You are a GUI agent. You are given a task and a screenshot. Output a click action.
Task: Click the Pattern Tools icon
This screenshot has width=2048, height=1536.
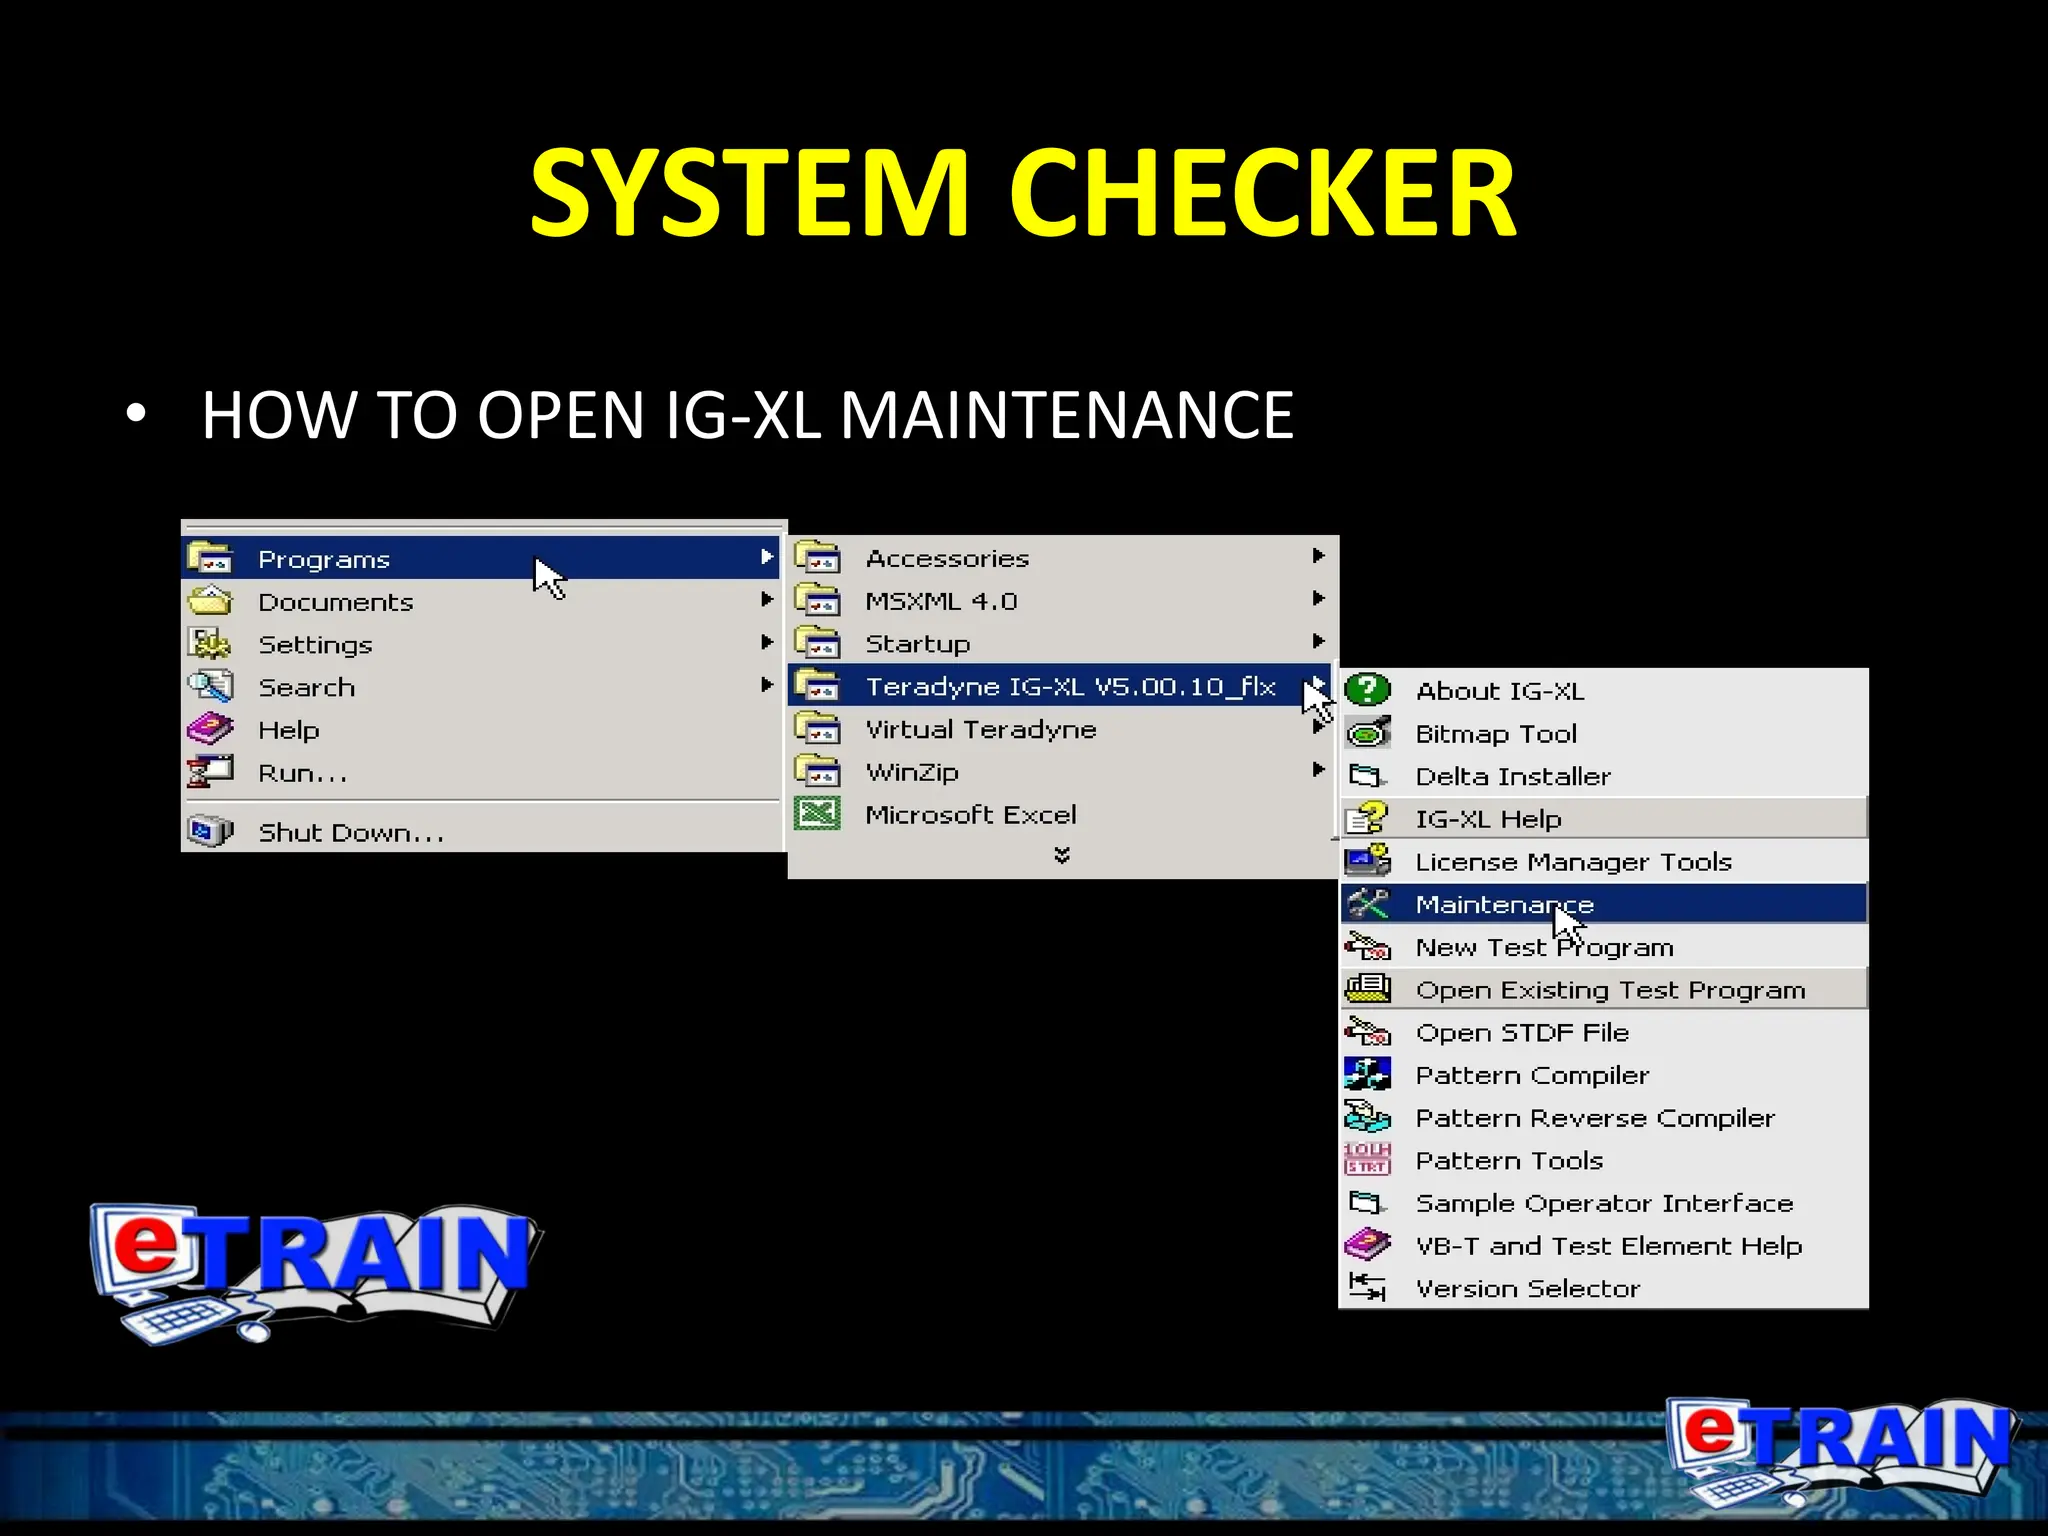click(1368, 1160)
